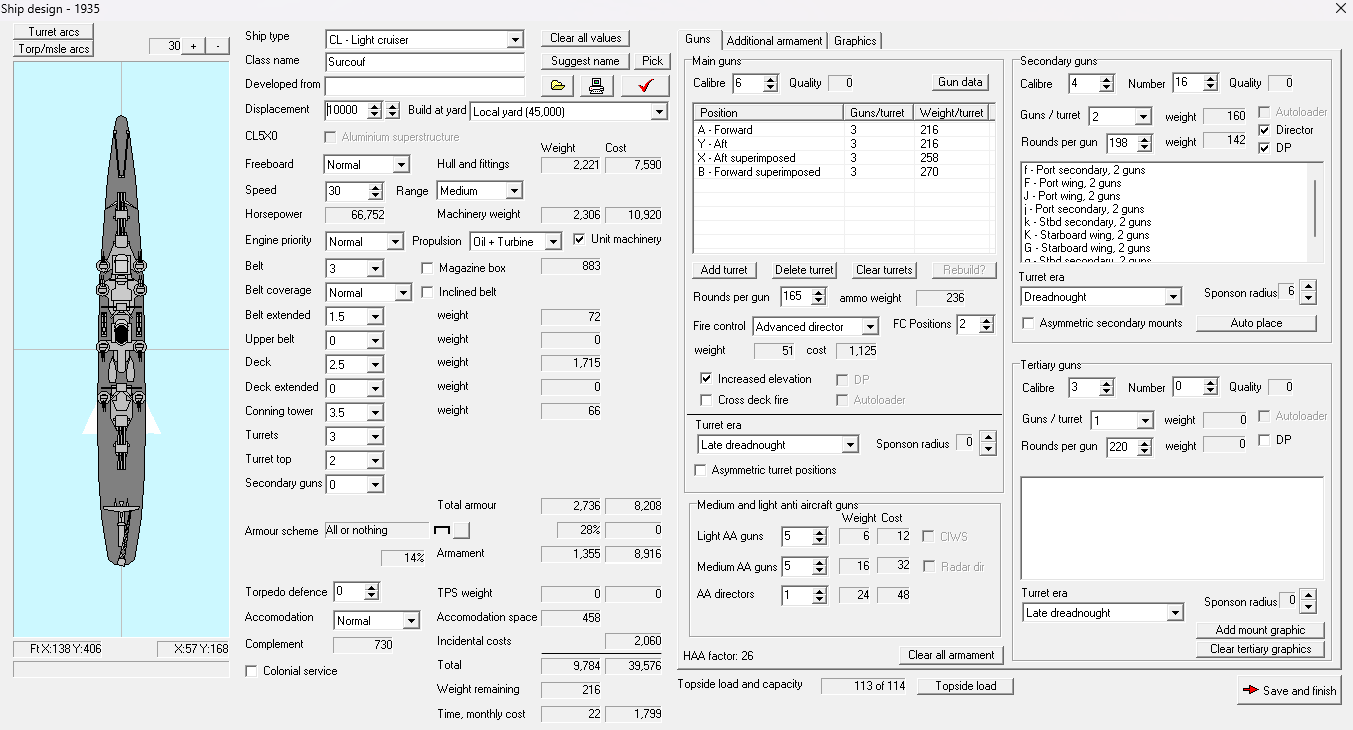
Task: Toggle tertiary guns DP checkbox
Action: (x=1264, y=440)
